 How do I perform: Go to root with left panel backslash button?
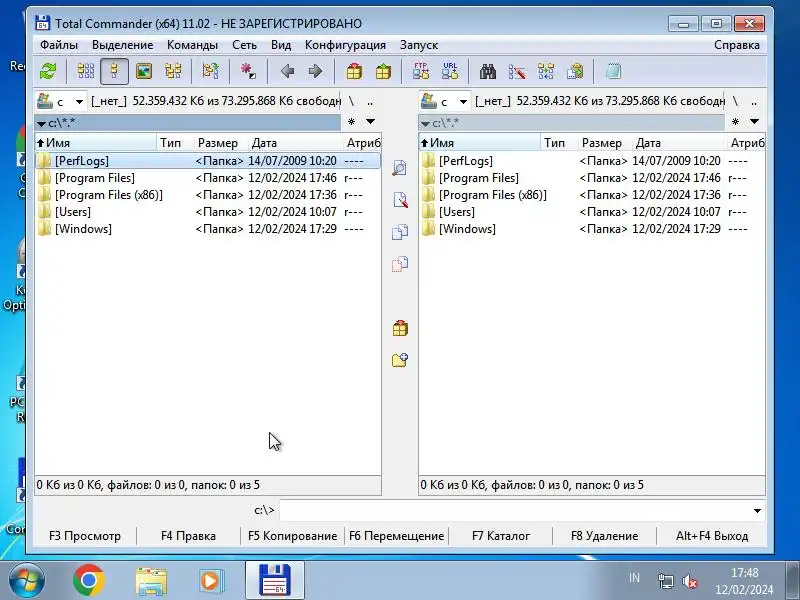click(352, 102)
